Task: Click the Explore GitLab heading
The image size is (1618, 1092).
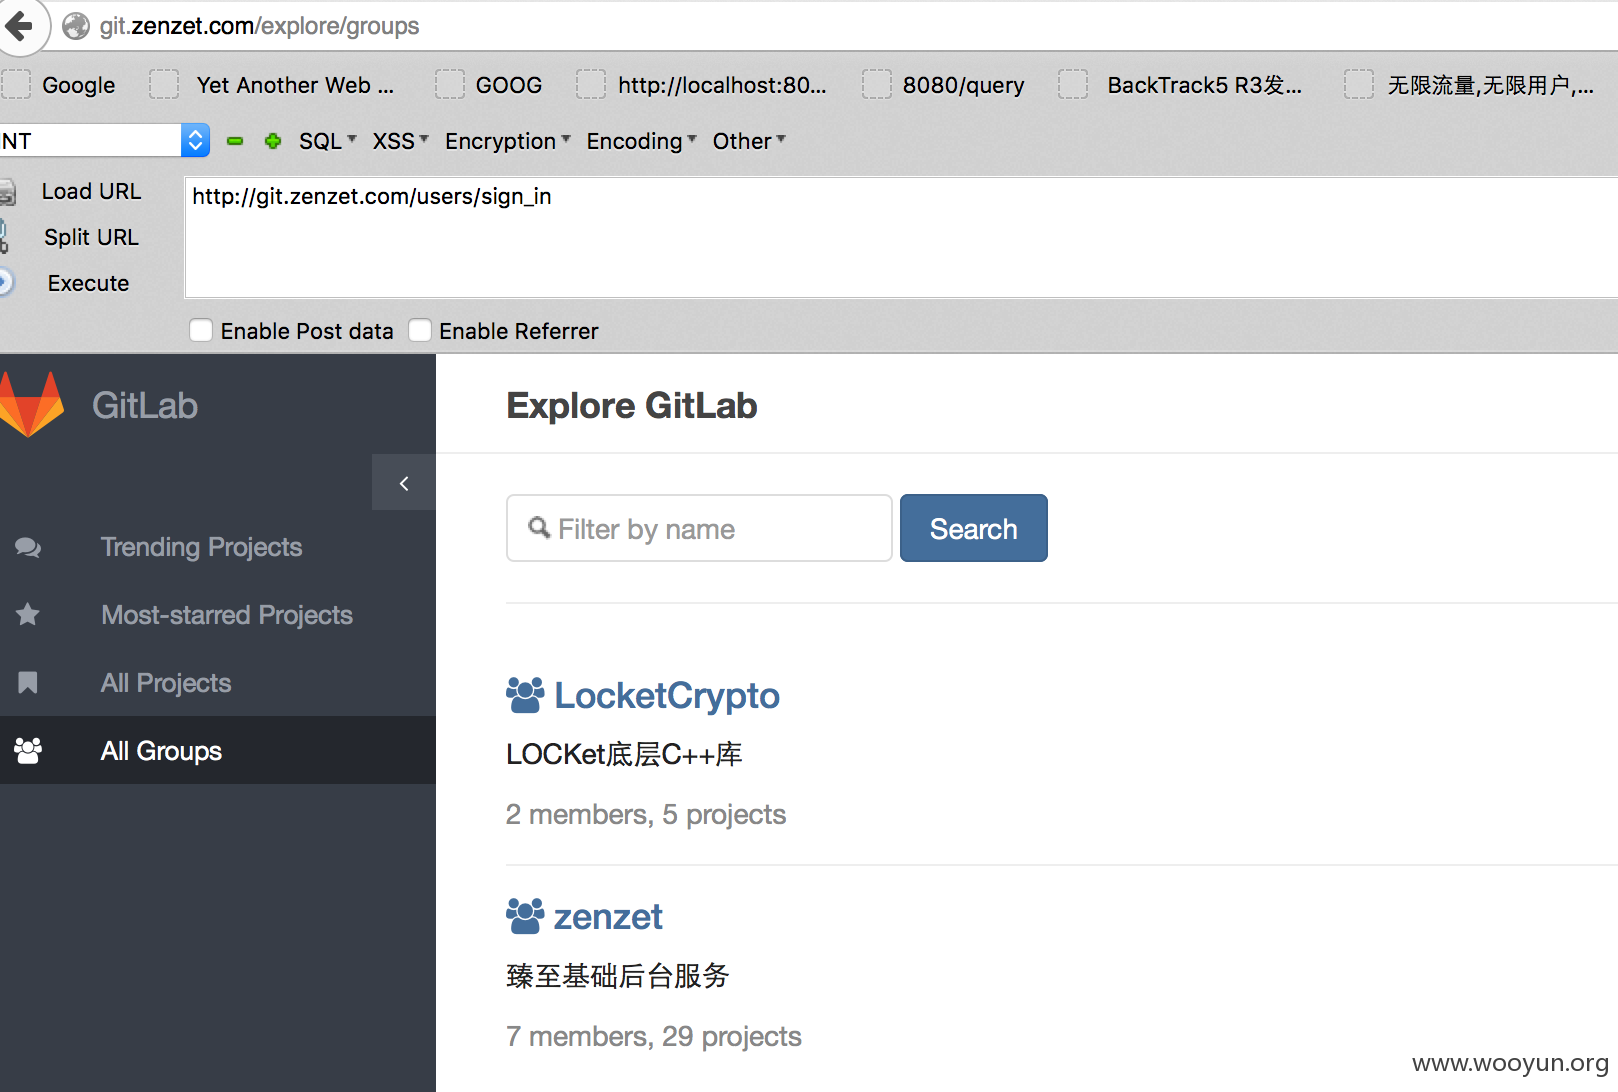Action: [632, 405]
